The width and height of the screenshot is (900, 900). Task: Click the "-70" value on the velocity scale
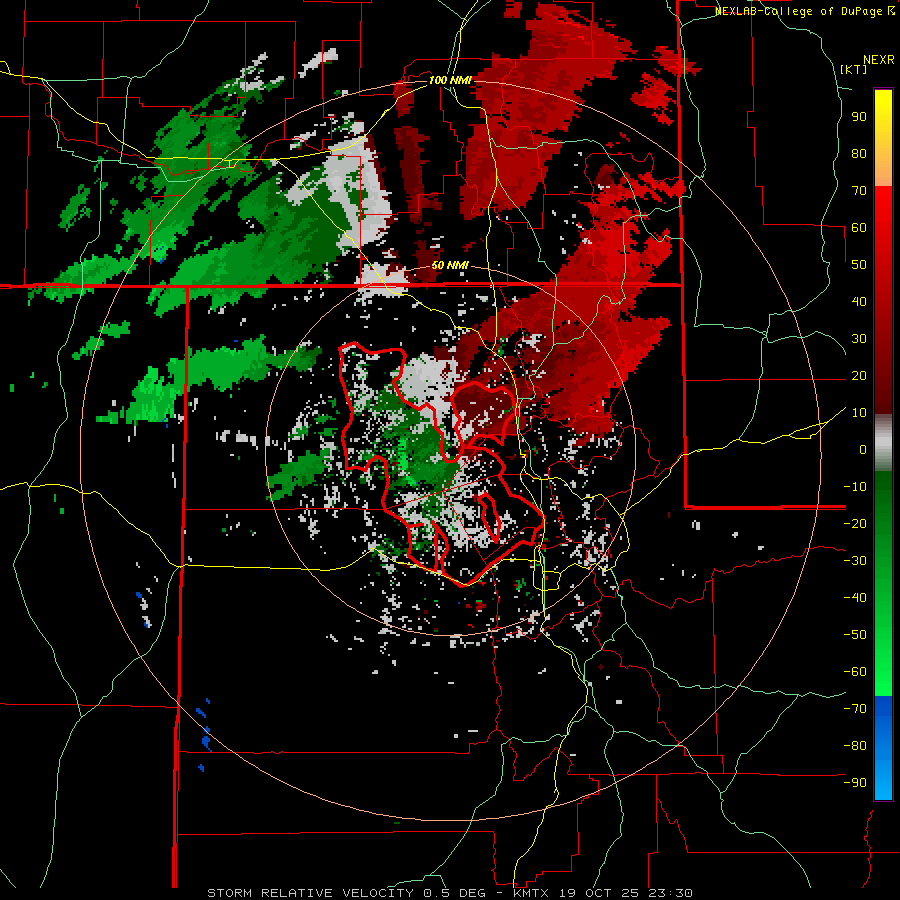[x=855, y=709]
